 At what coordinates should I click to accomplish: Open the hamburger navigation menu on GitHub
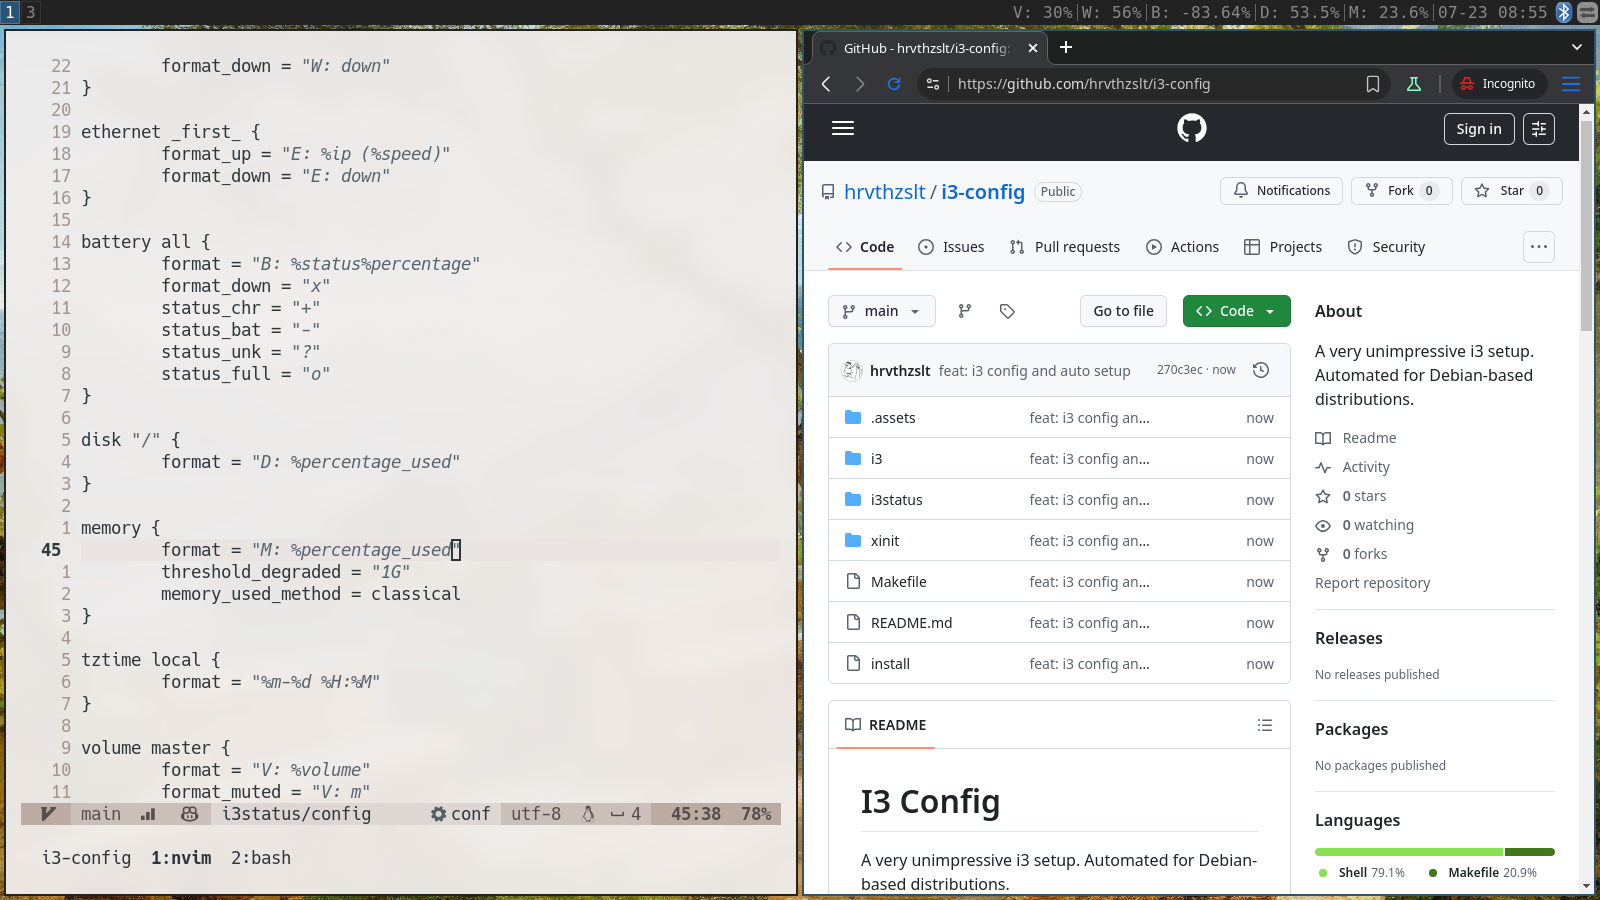coord(843,128)
